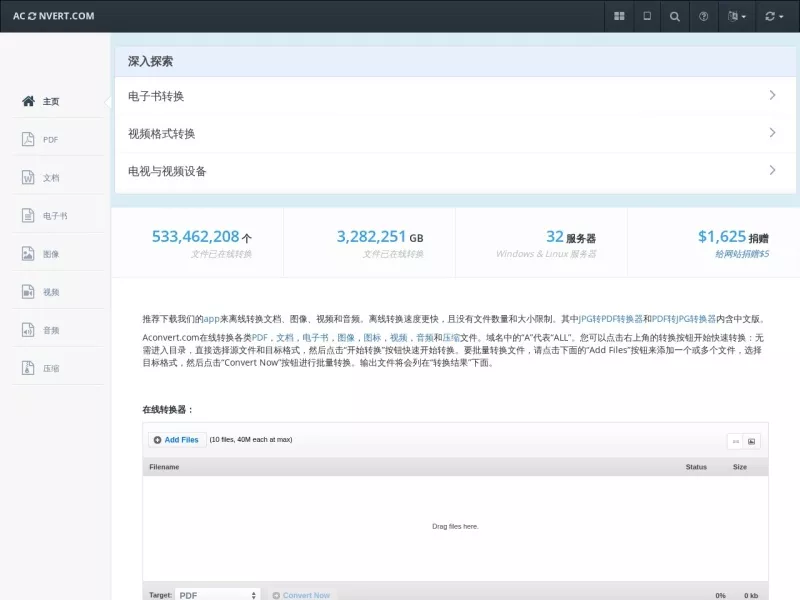Click the PDF link in the description paragraph
This screenshot has width=800, height=600.
coord(260,338)
